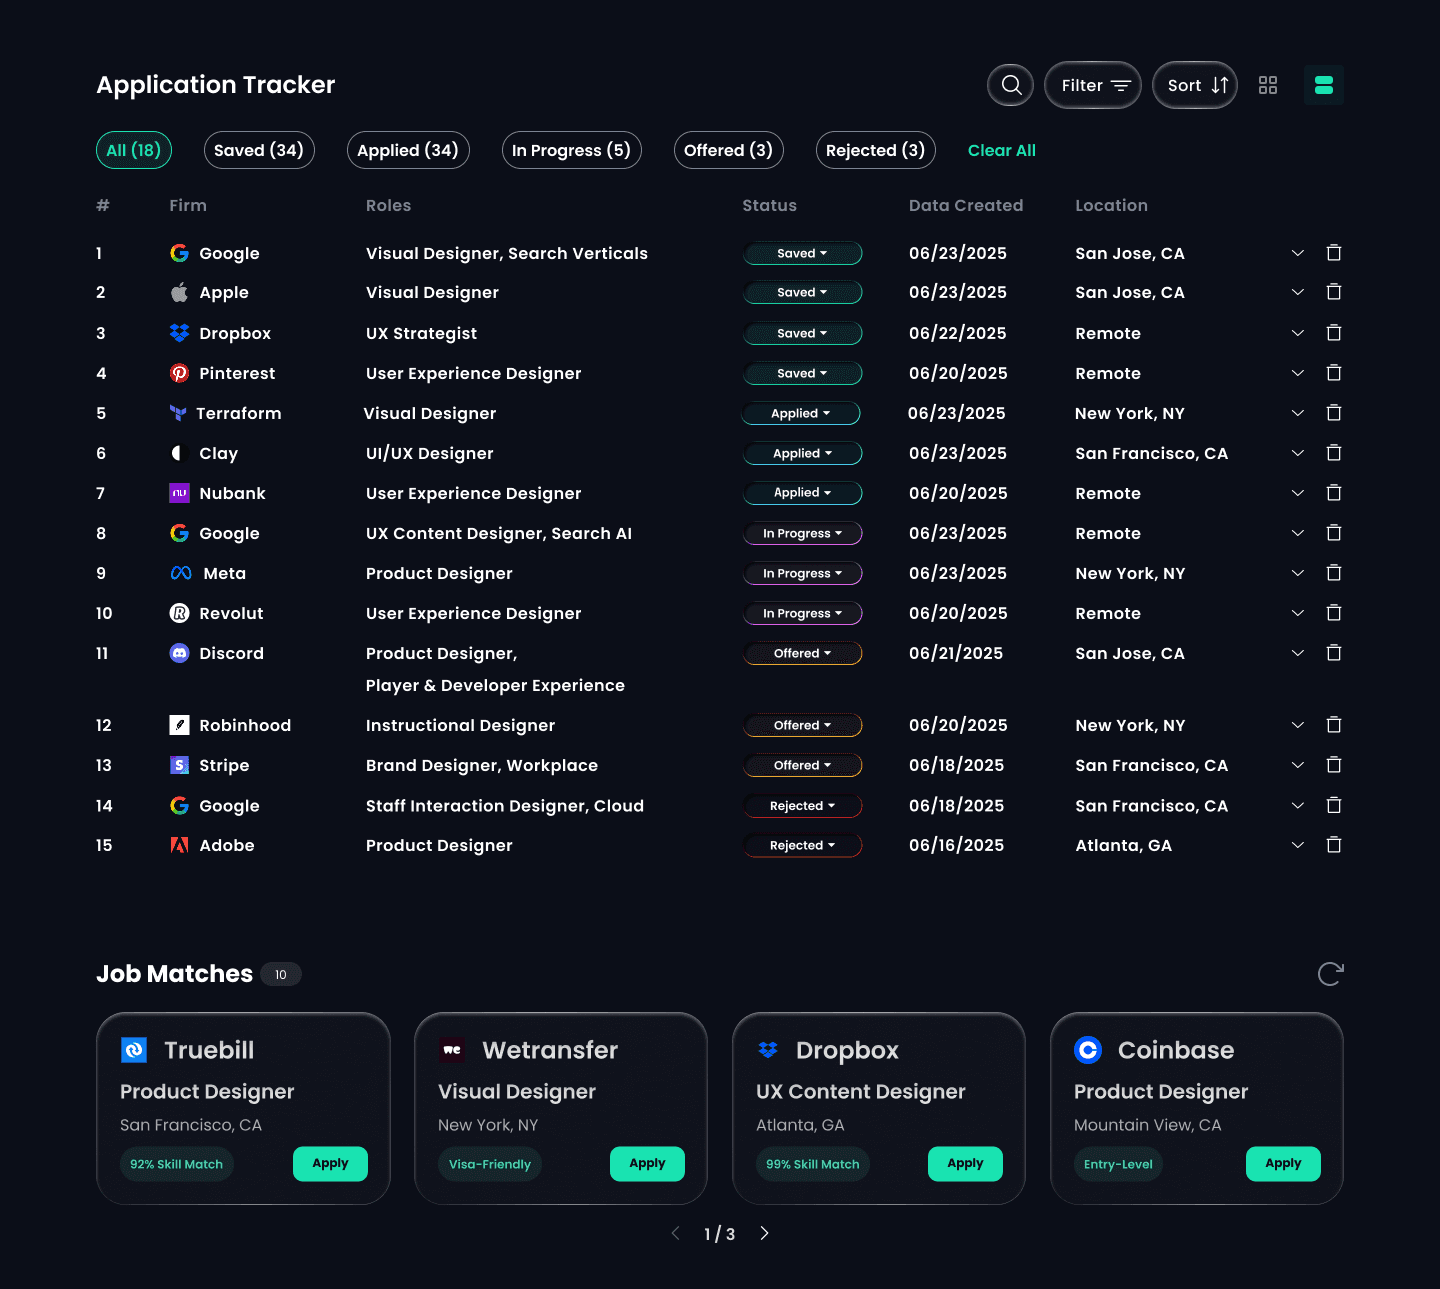Delete the Dropbox UX Strategist row
The image size is (1440, 1289).
[x=1333, y=333]
